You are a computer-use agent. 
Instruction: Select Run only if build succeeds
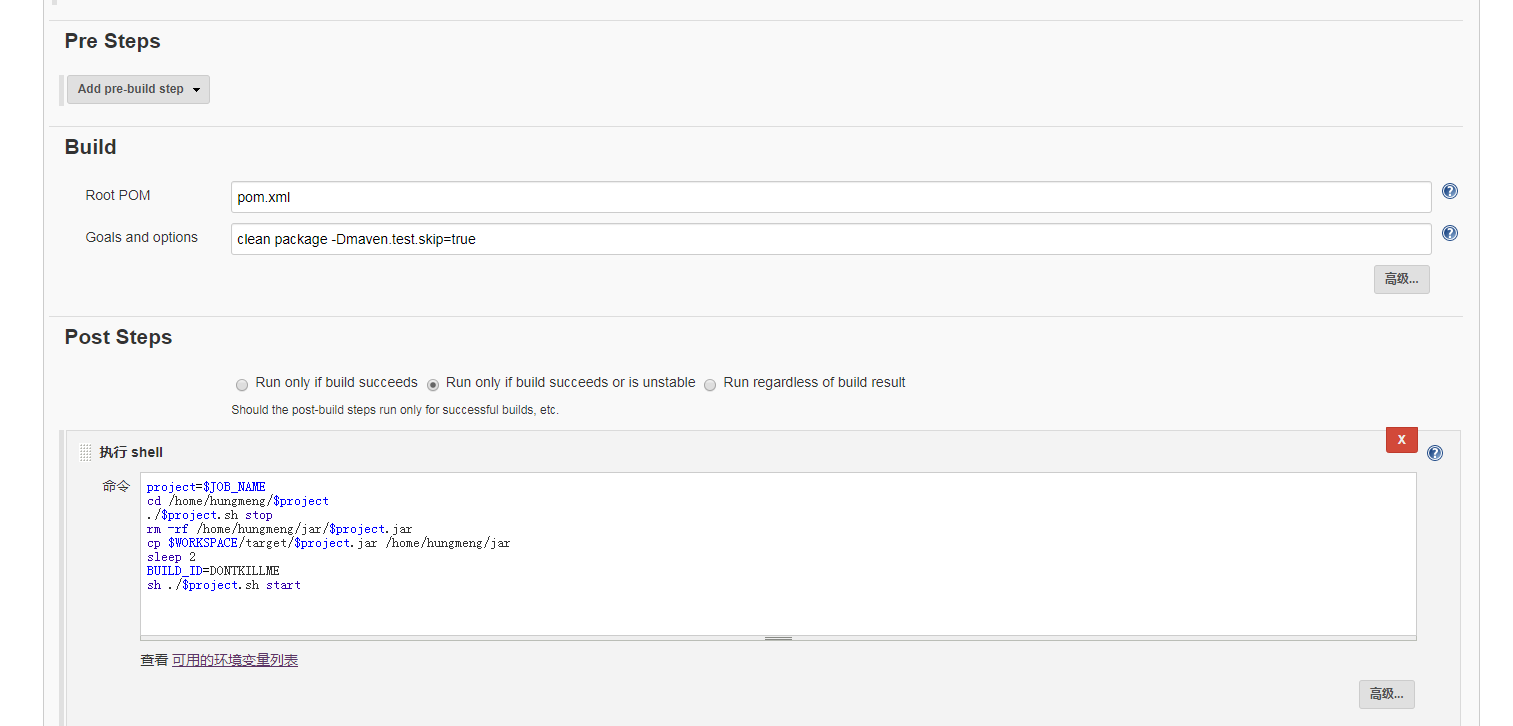tap(242, 384)
